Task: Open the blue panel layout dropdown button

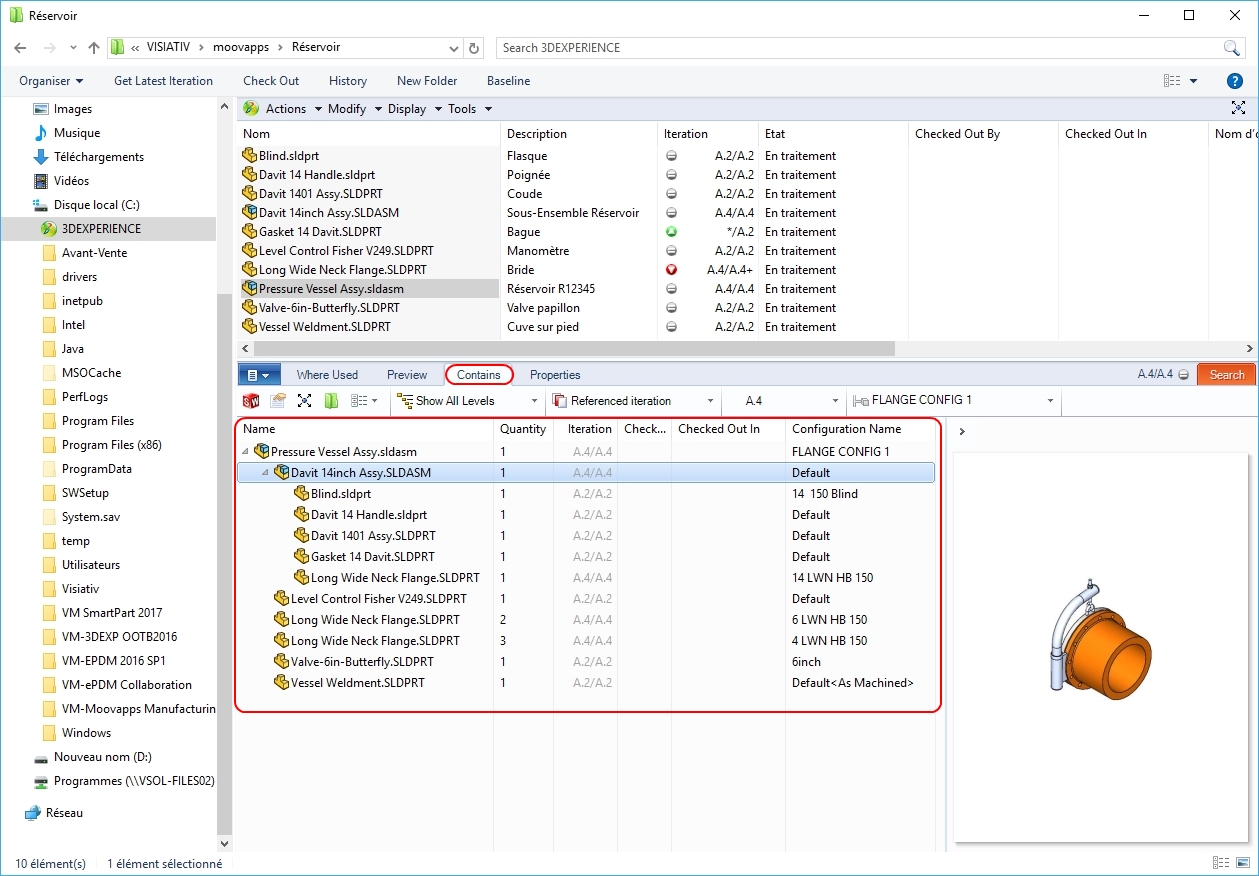Action: pyautogui.click(x=257, y=375)
